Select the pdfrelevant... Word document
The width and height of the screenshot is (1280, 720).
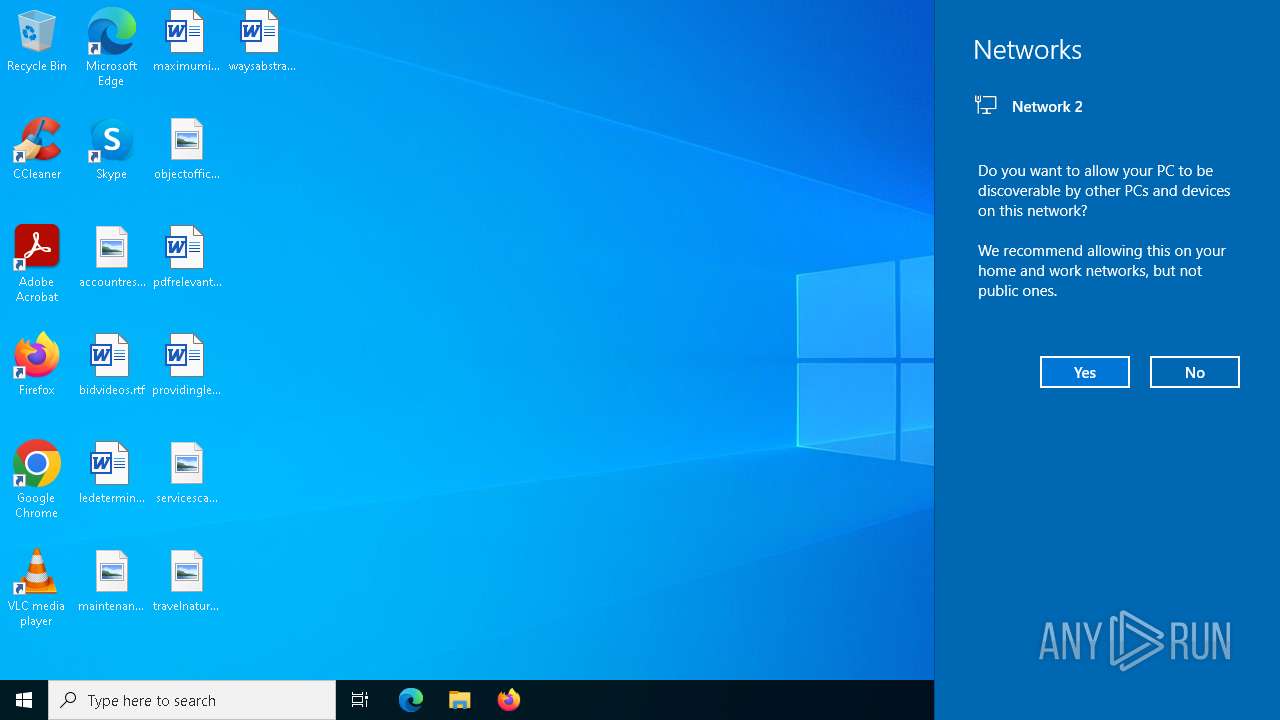(186, 257)
